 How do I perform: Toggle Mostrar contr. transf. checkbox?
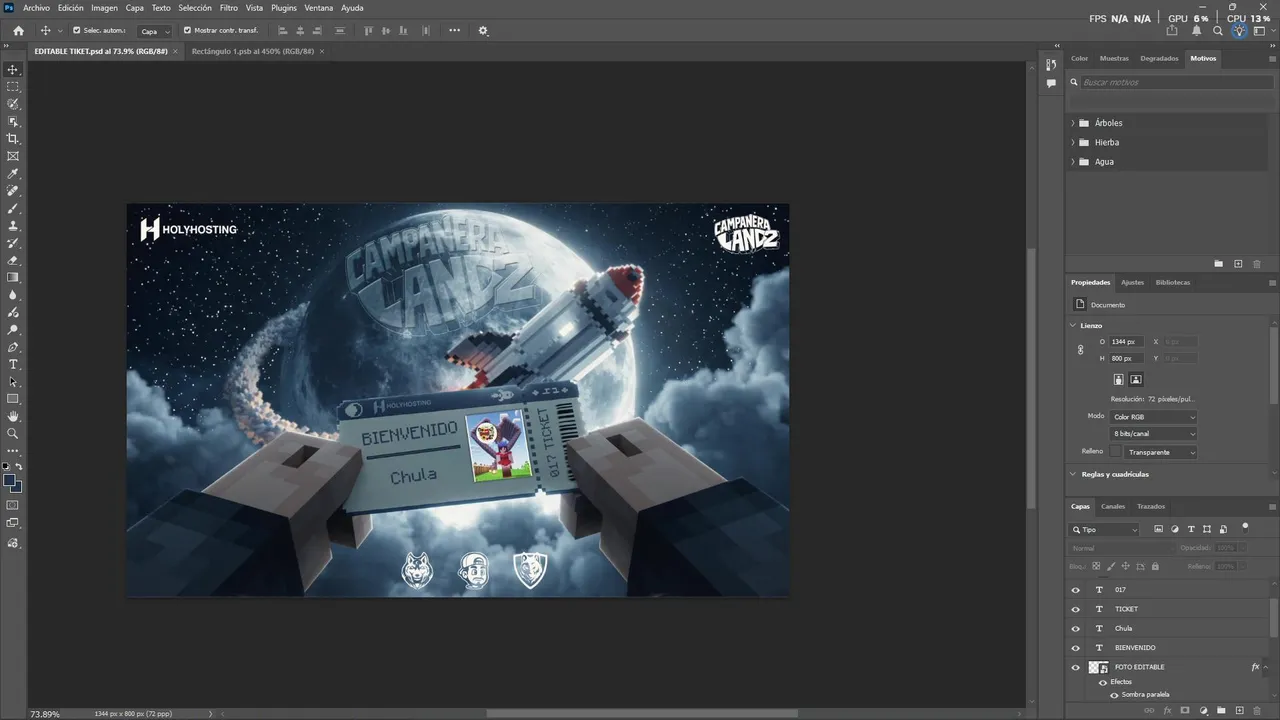coord(187,31)
